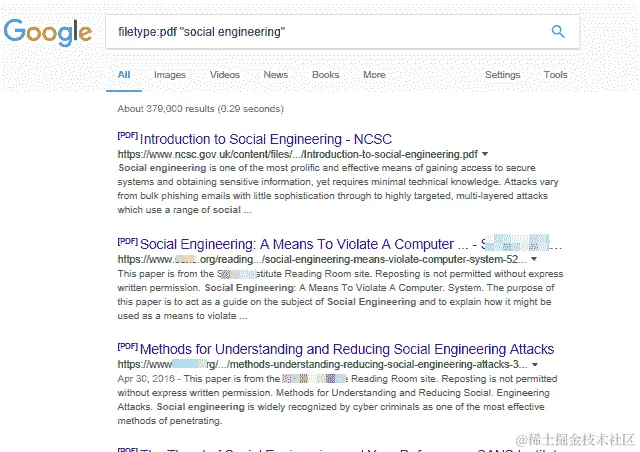Click PDF tag before 'Social Engineering: A Means'

pos(128,241)
